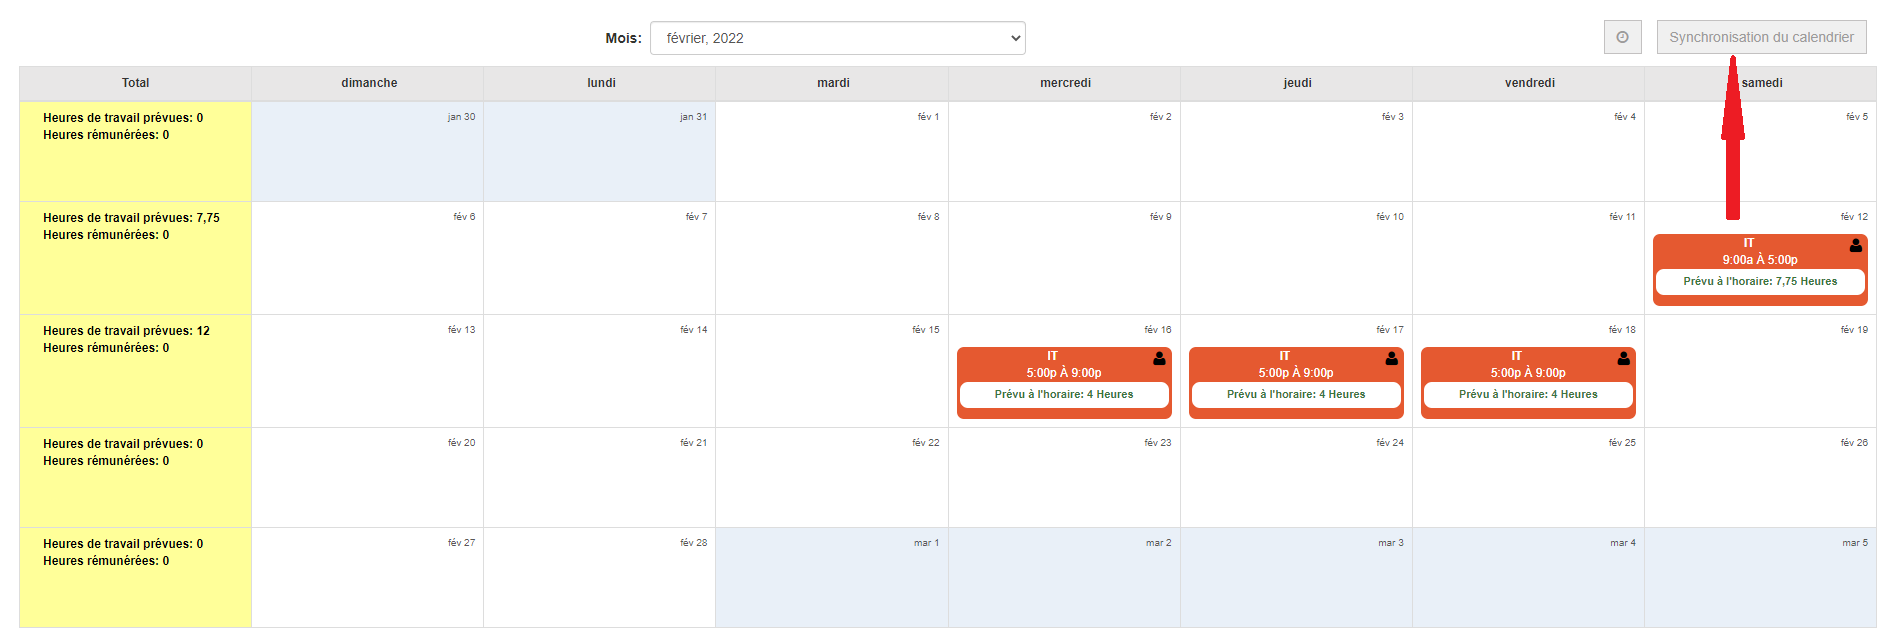Click the clock icon button
1887x644 pixels.
1622,37
